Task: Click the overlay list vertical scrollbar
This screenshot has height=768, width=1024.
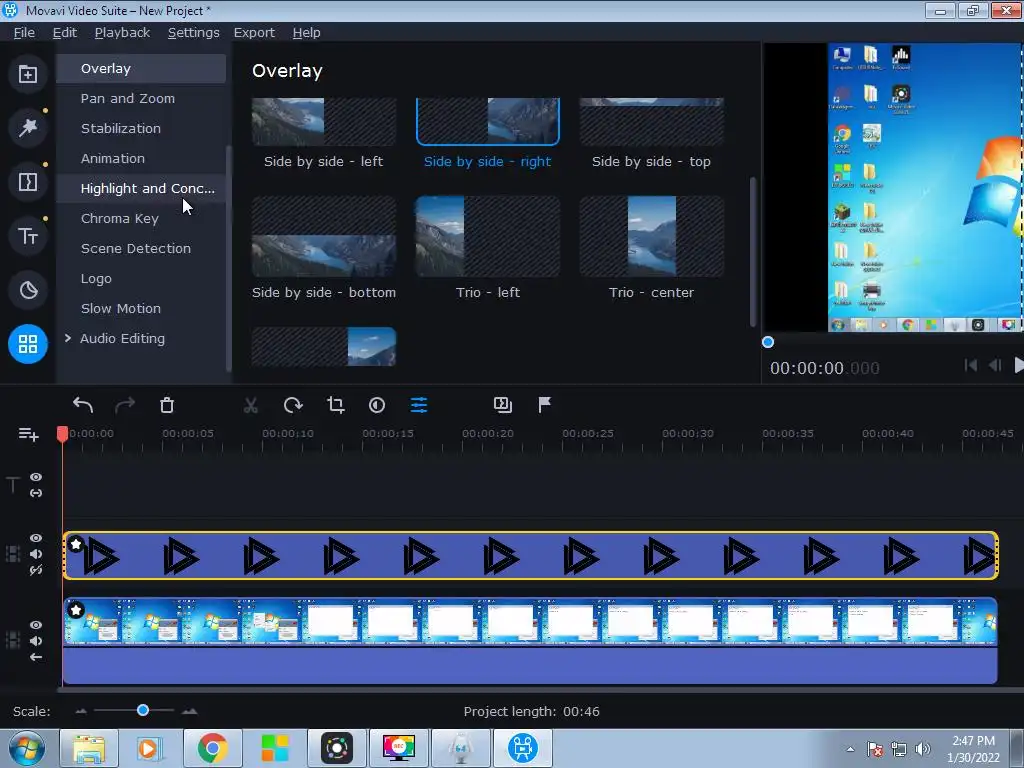Action: click(x=753, y=251)
